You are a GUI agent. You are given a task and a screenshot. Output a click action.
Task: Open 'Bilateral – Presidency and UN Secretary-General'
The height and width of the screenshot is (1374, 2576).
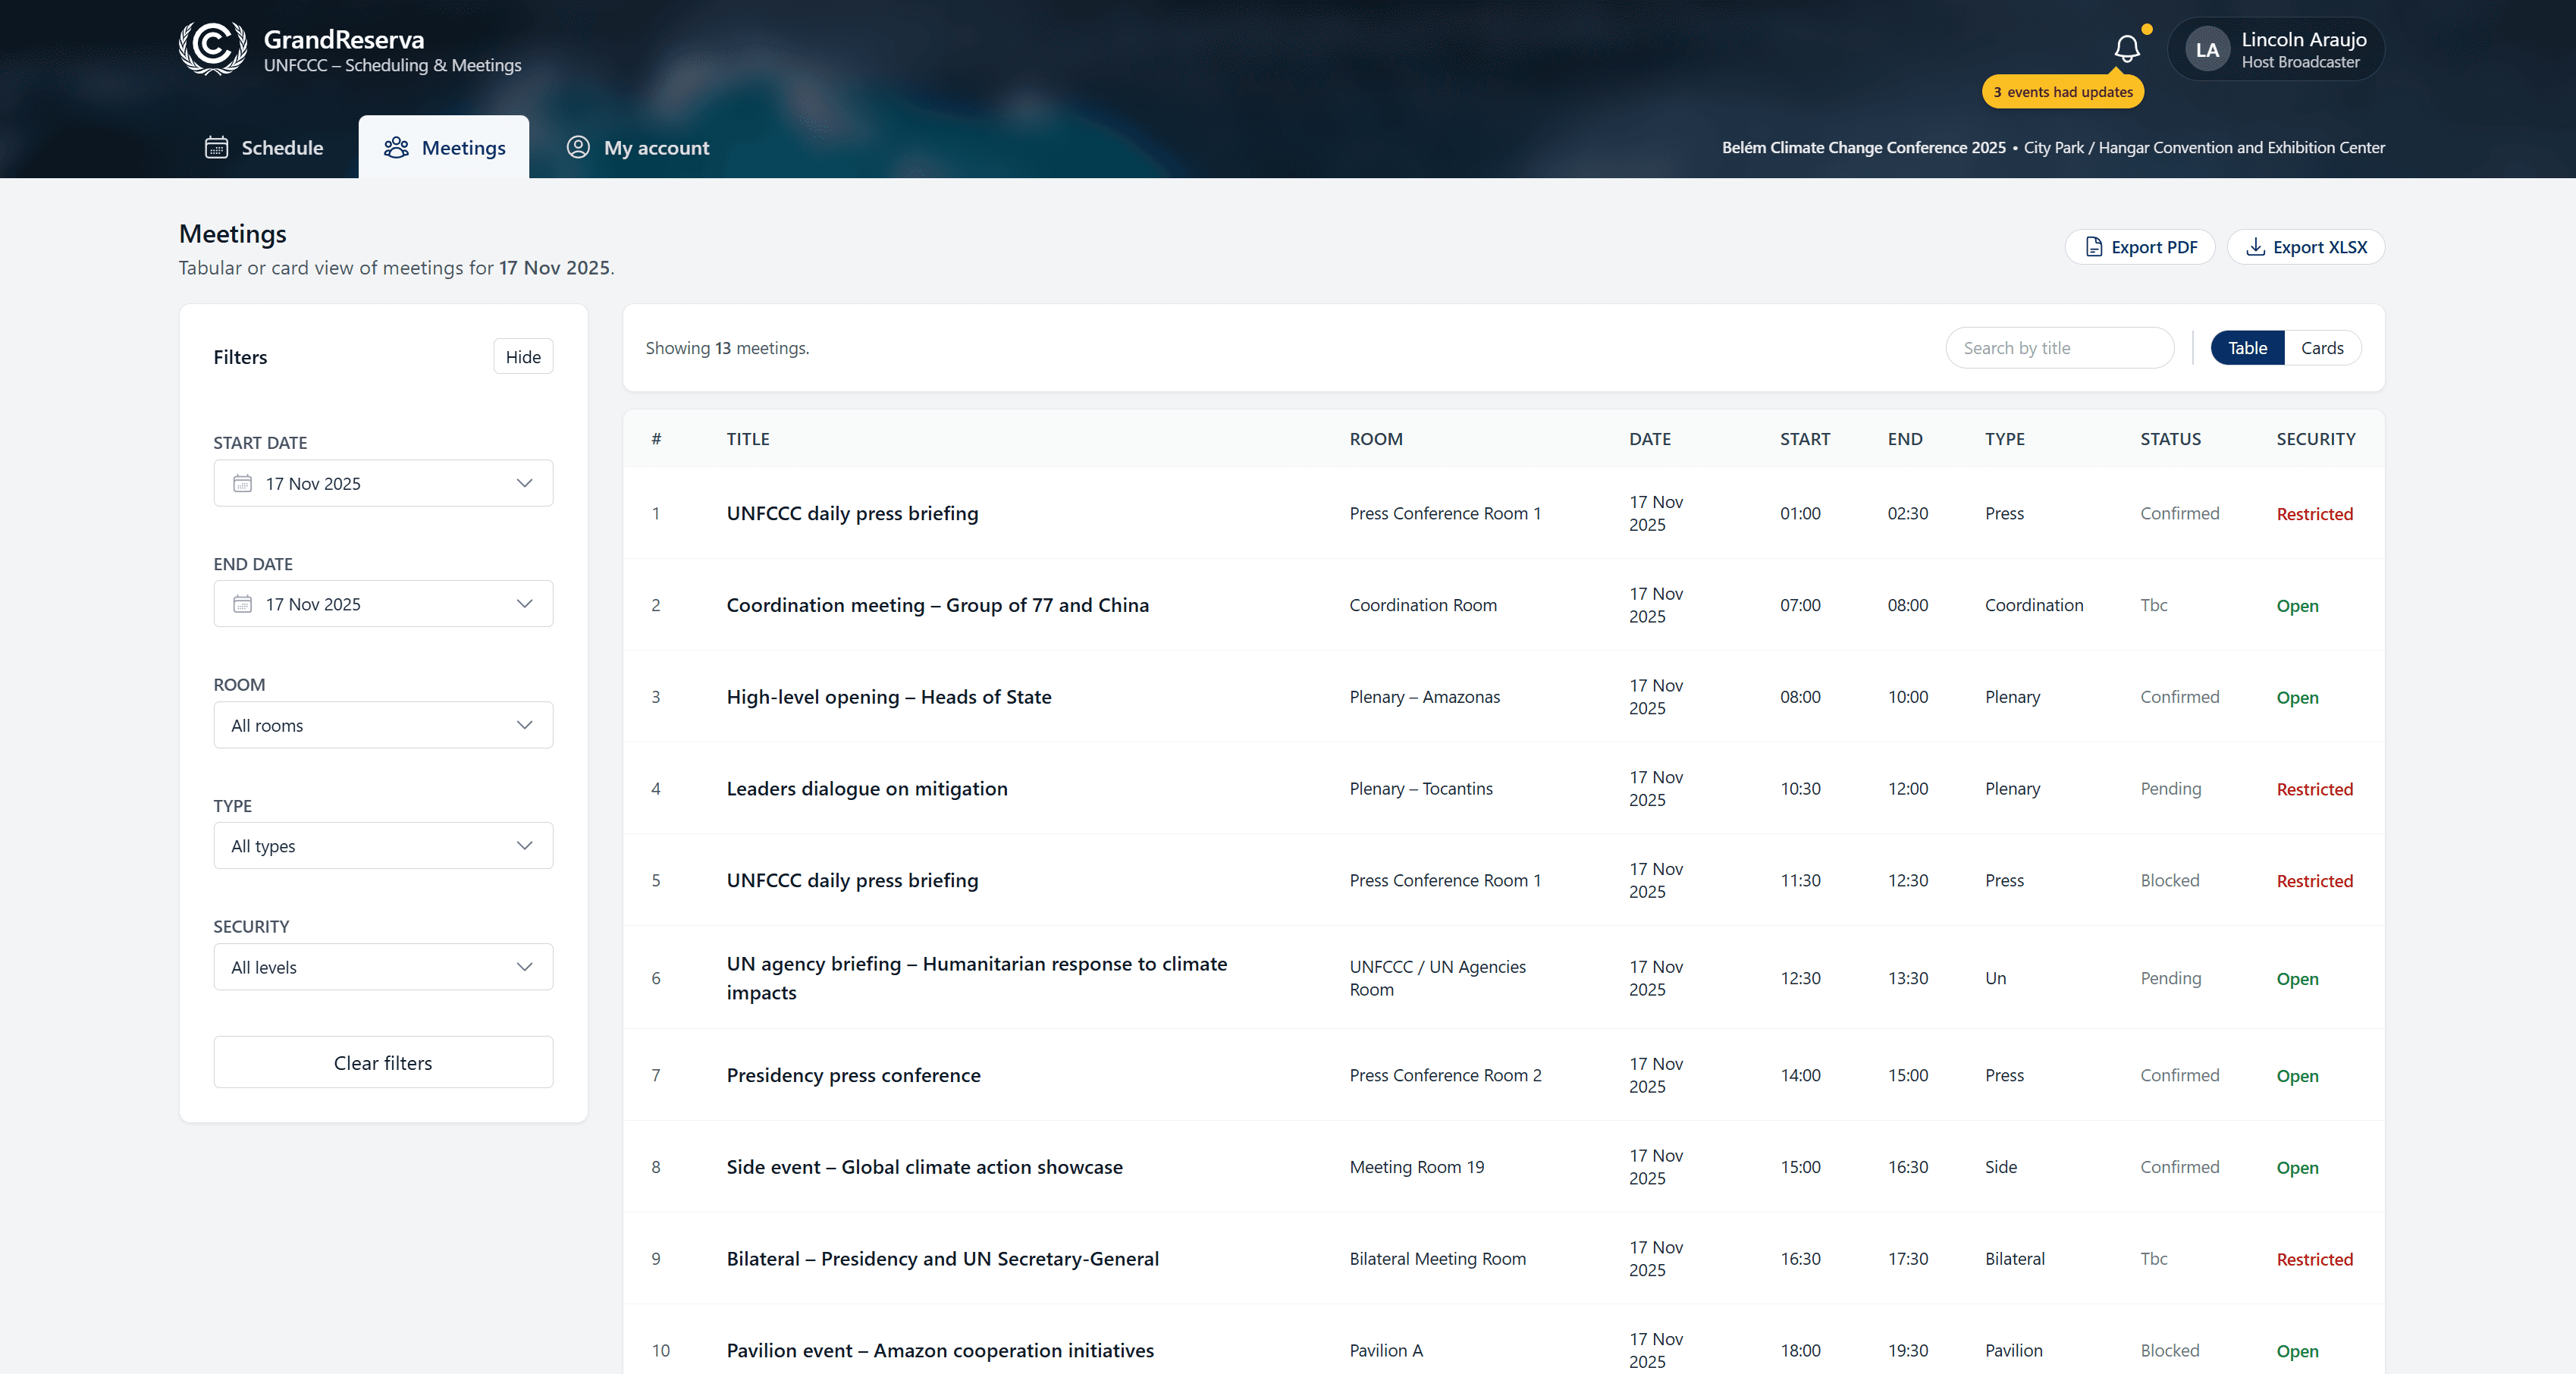click(942, 1259)
